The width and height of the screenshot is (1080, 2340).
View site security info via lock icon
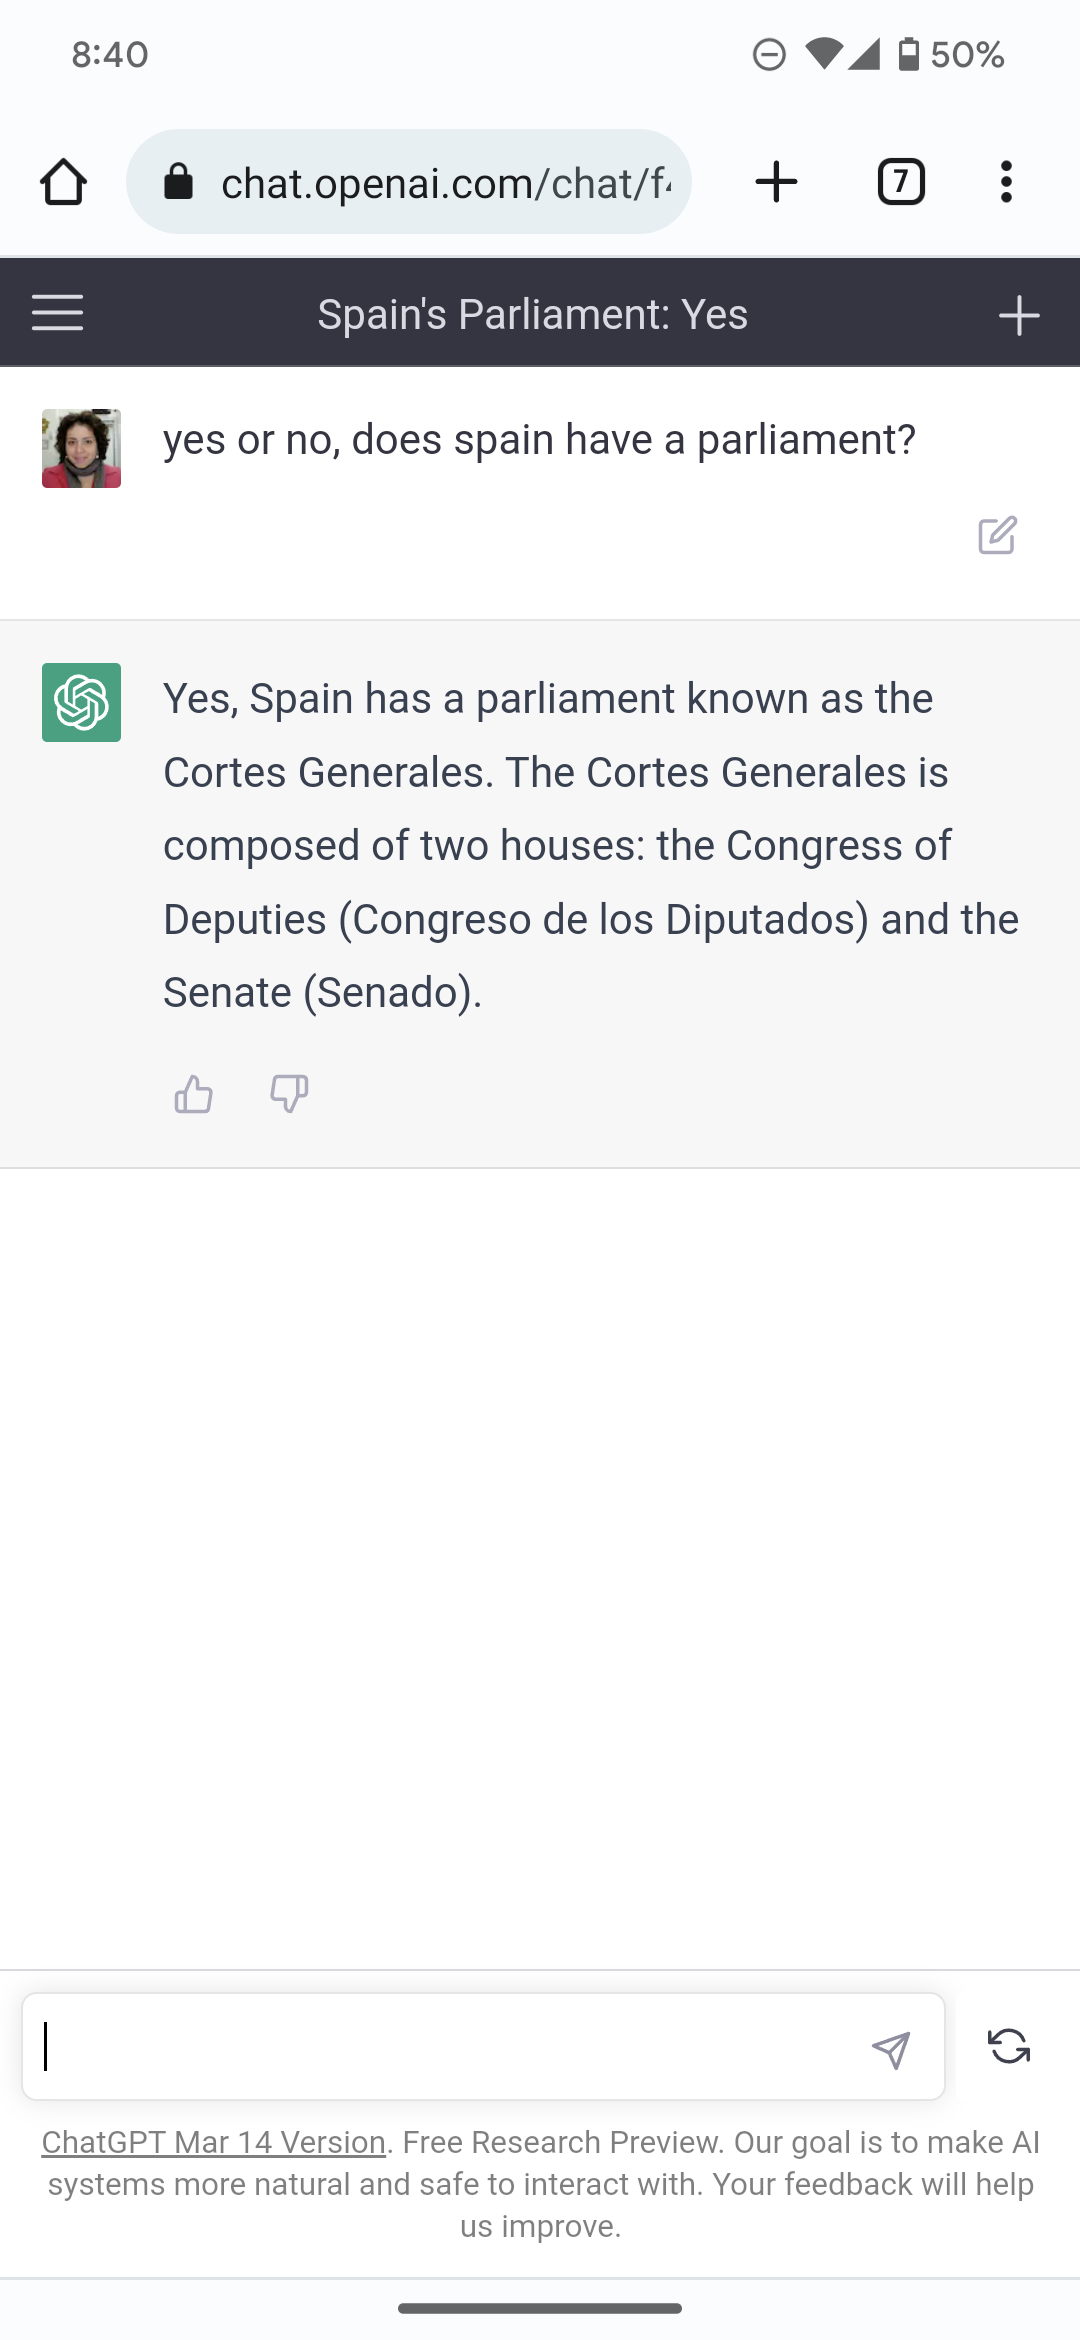[x=178, y=182]
